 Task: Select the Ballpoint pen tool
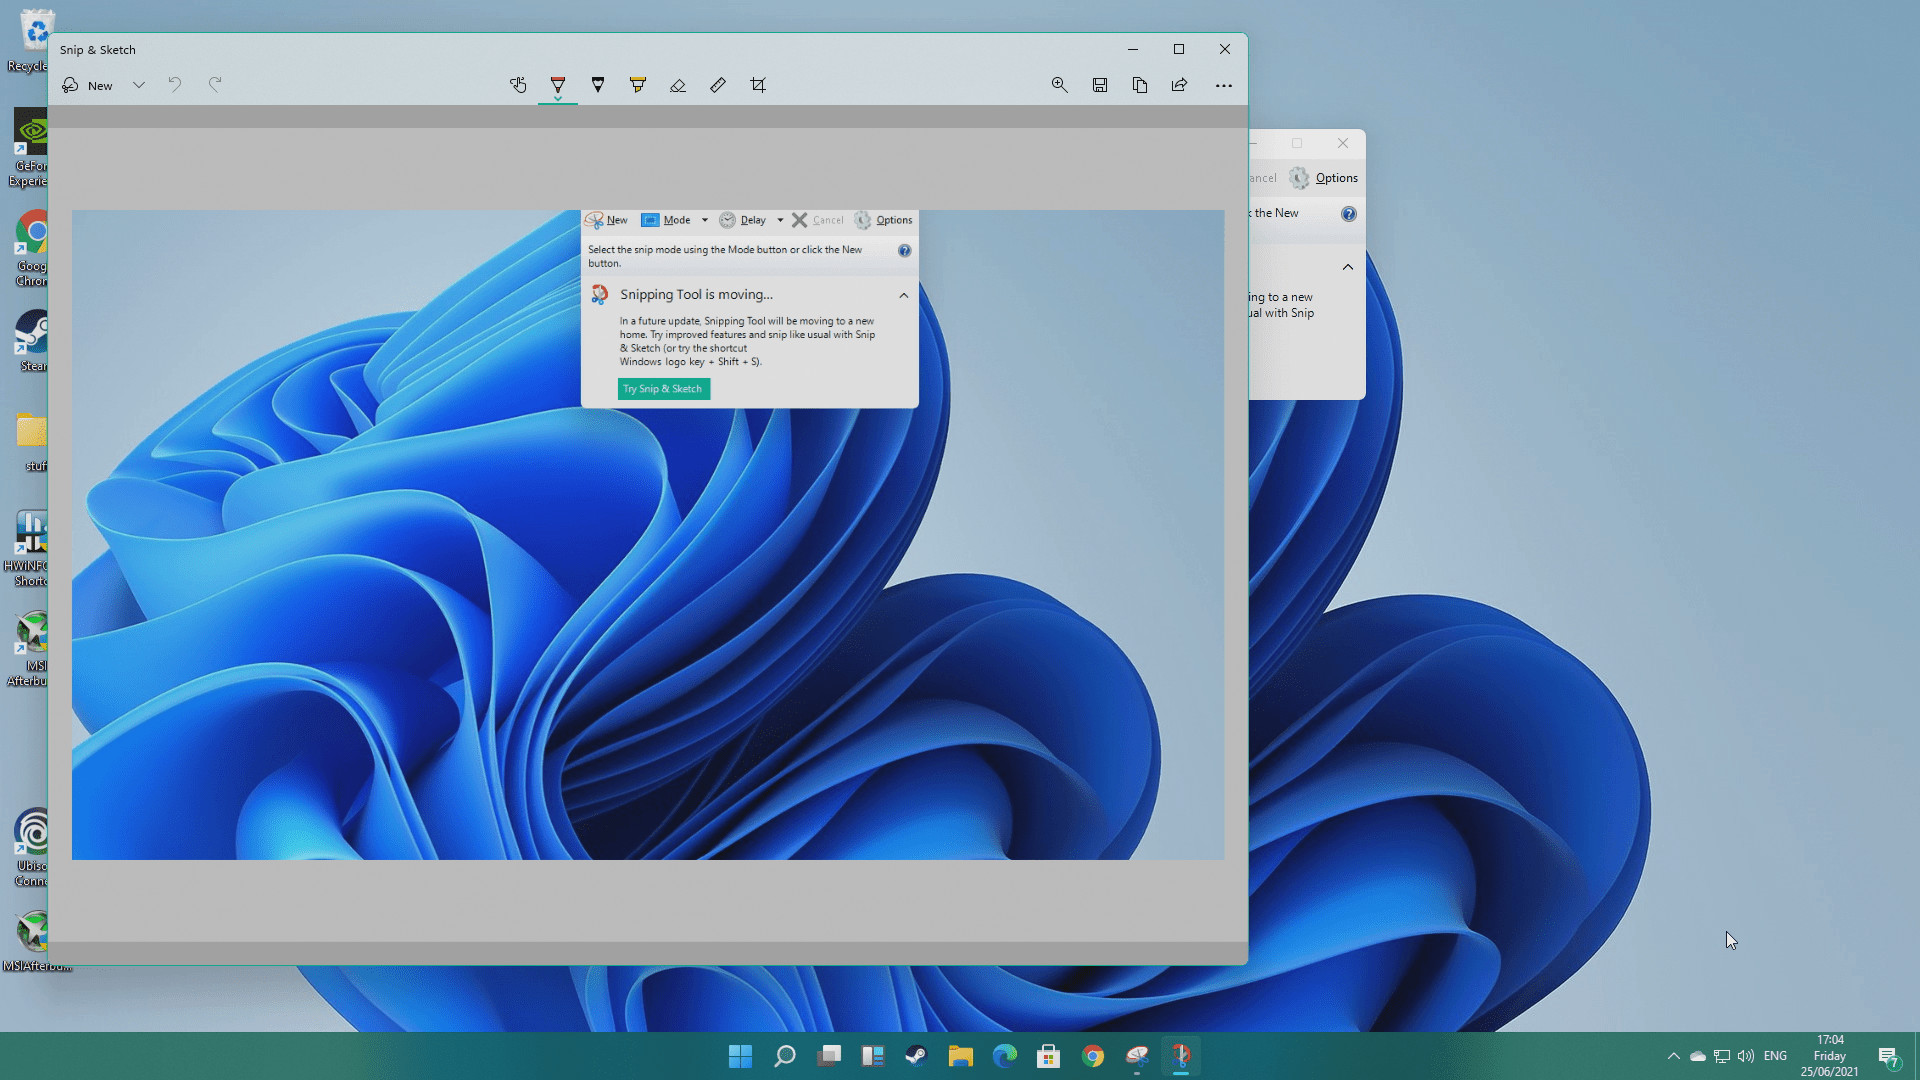pos(558,84)
